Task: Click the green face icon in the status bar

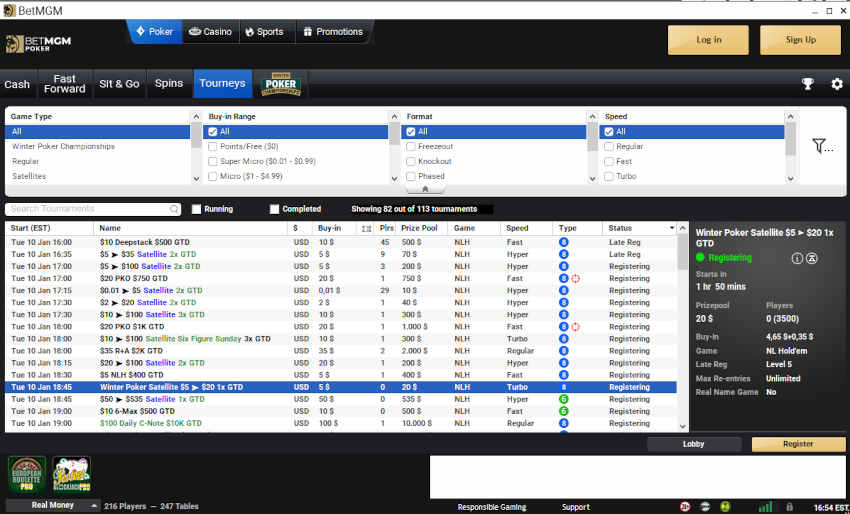Action: (725, 506)
